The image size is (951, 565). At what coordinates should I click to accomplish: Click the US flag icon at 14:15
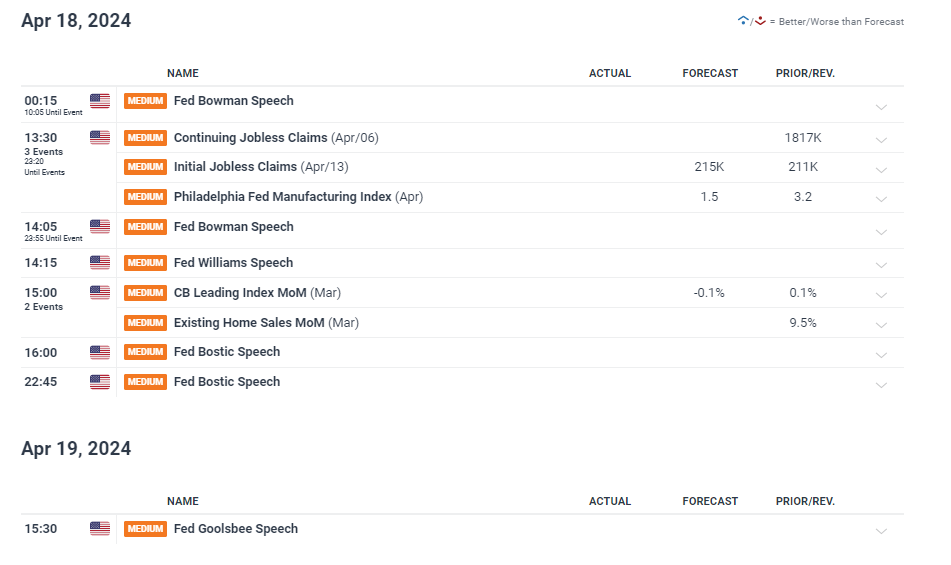[100, 262]
